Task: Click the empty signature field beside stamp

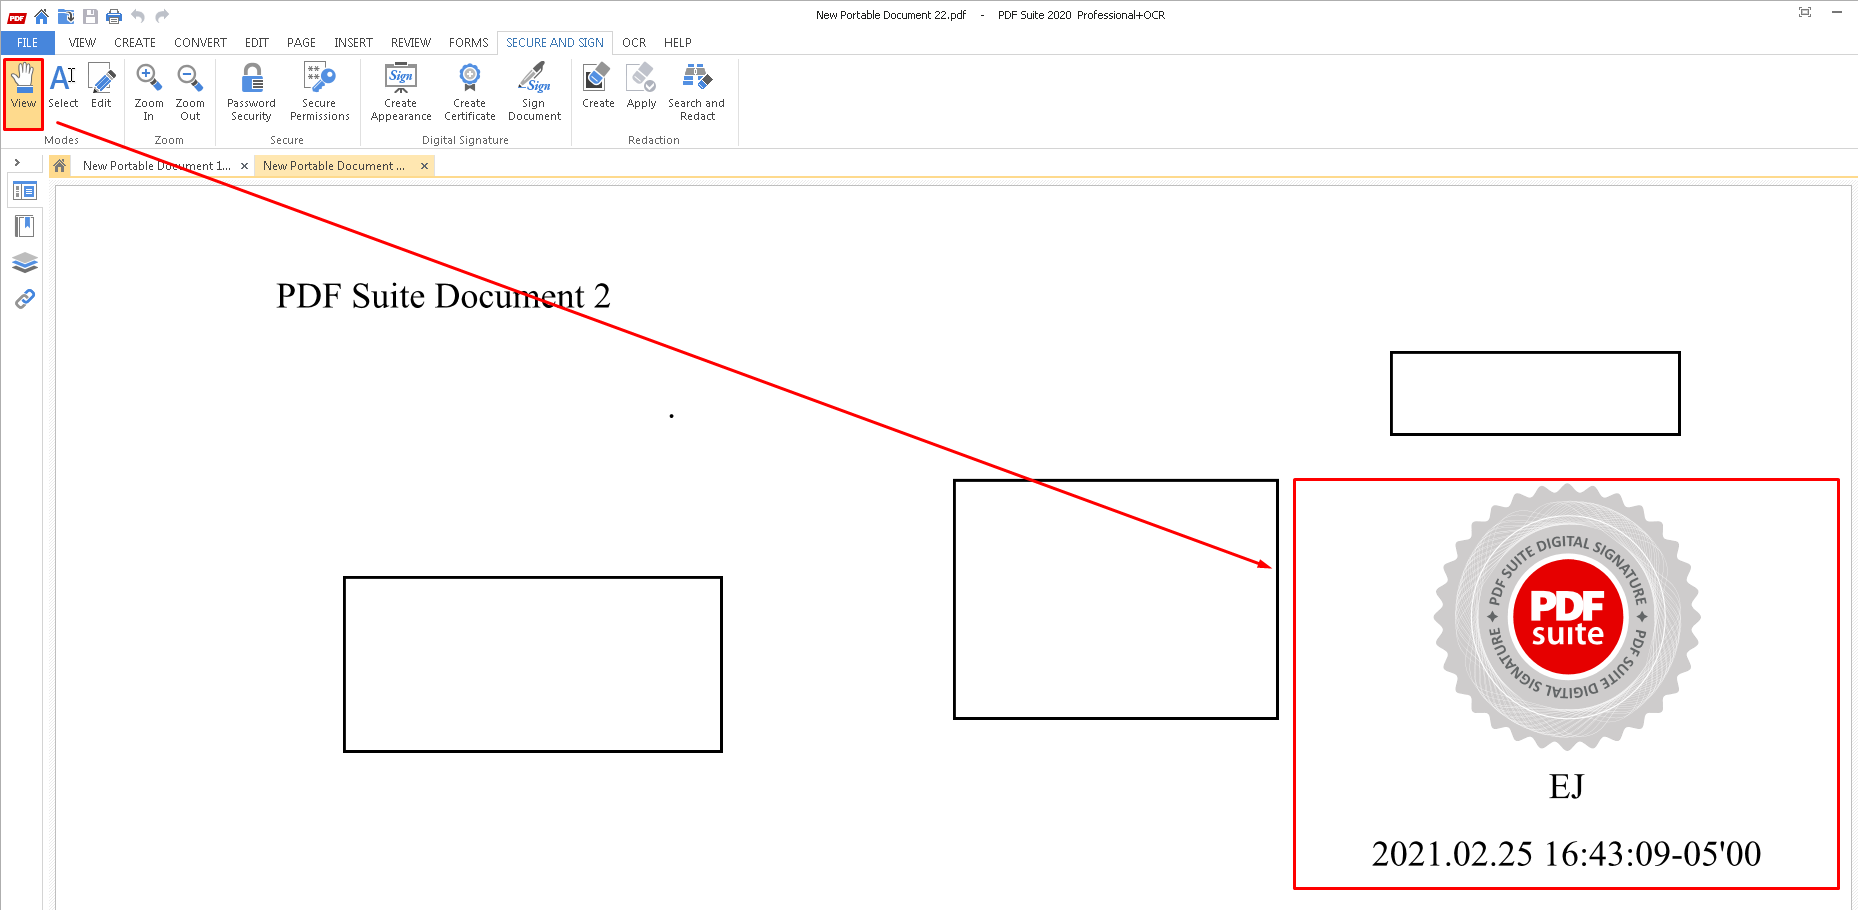Action: [x=1116, y=599]
